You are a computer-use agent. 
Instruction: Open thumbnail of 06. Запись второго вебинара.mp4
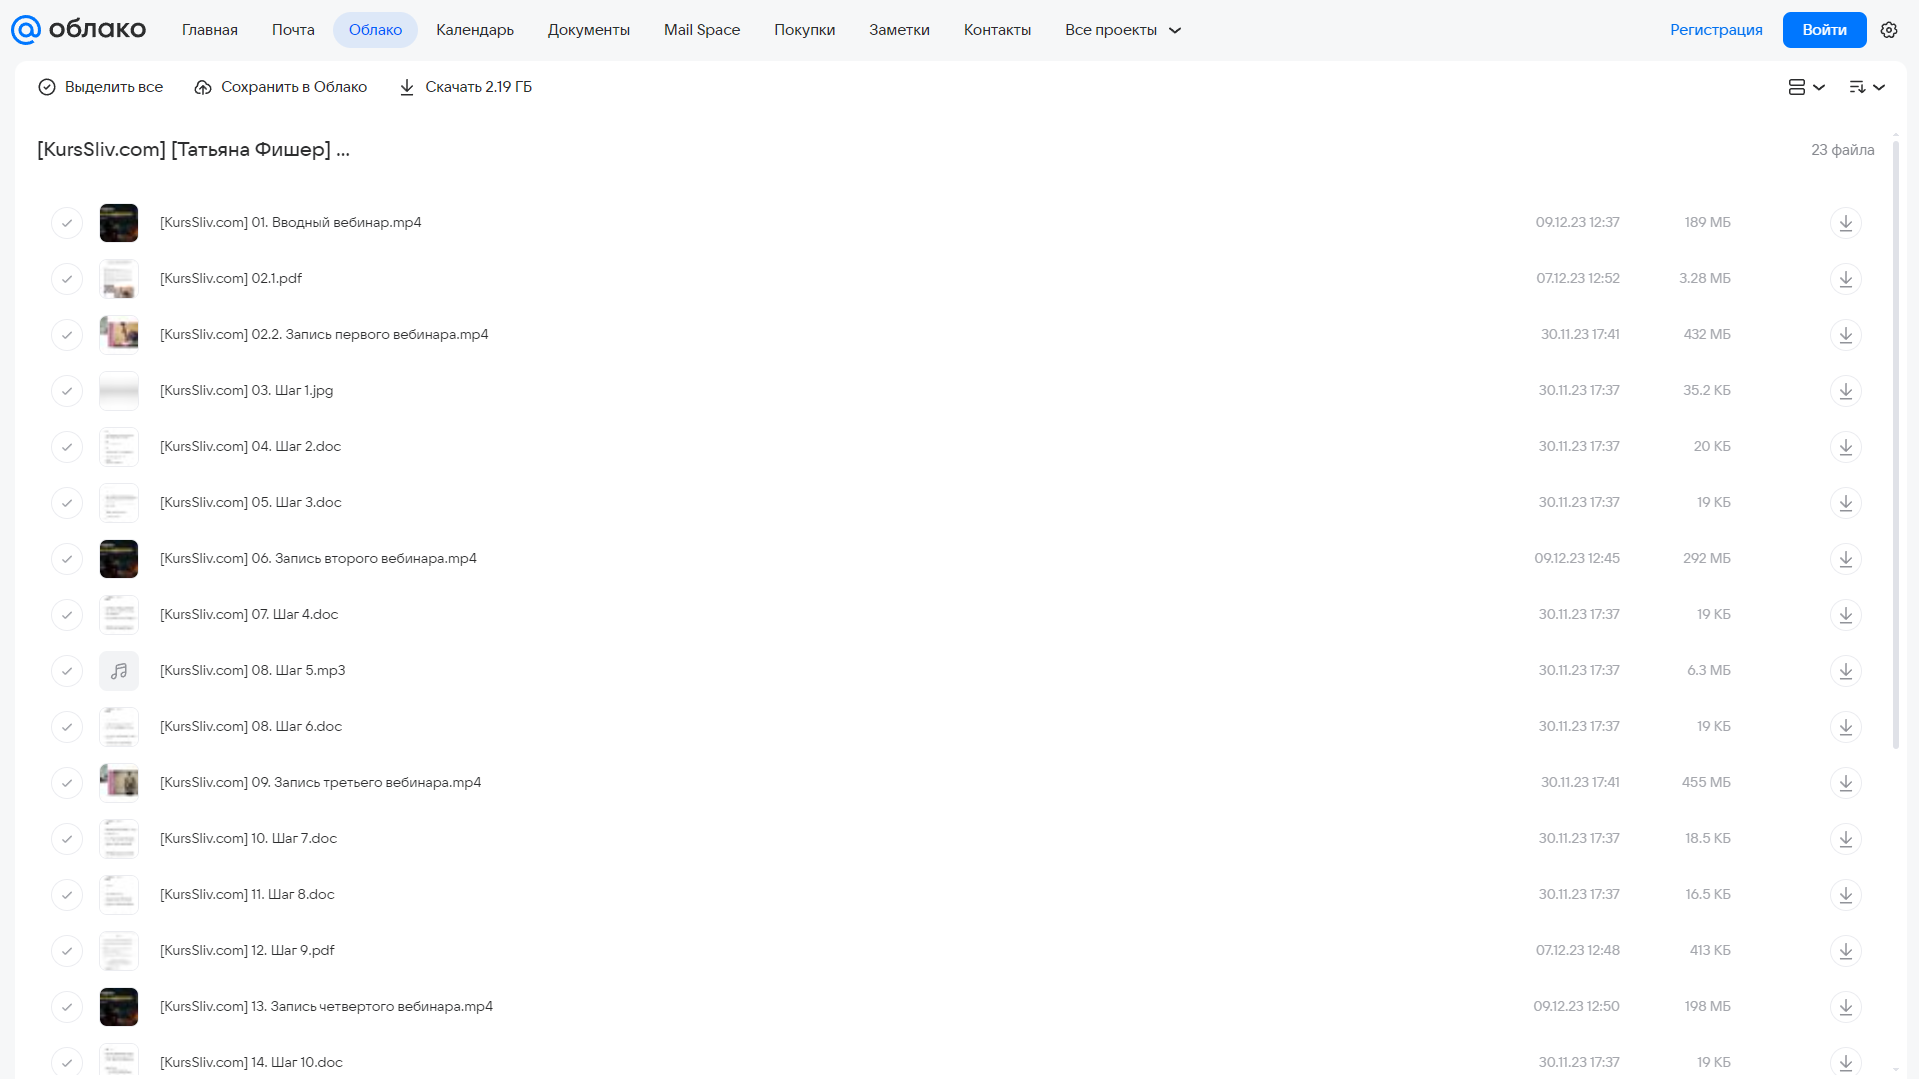click(119, 559)
